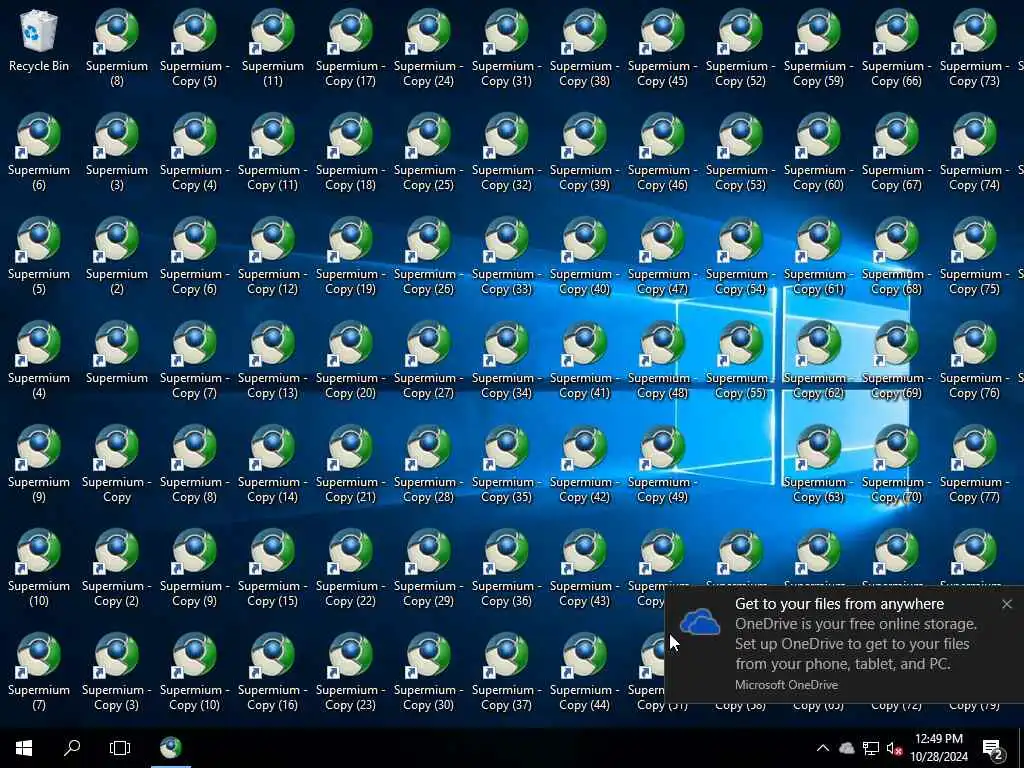The width and height of the screenshot is (1024, 768).
Task: Select the Supermium - Copy (11) shortcut
Action: (x=272, y=152)
